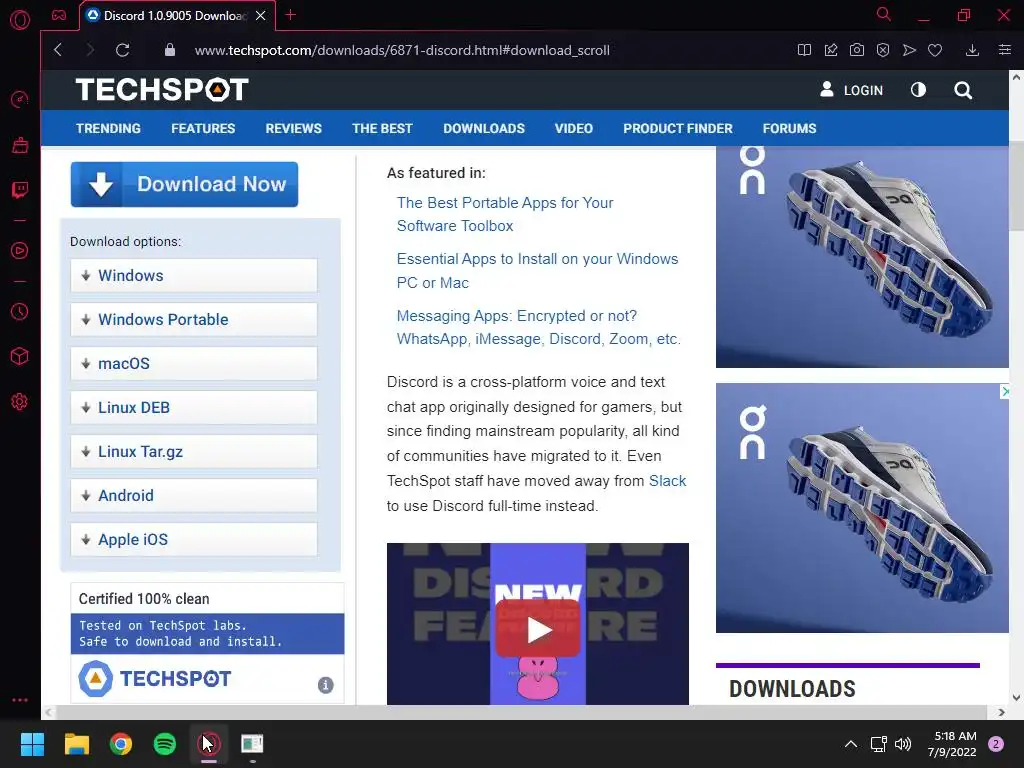Choose the Windows download option
The image size is (1024, 768).
coord(194,276)
